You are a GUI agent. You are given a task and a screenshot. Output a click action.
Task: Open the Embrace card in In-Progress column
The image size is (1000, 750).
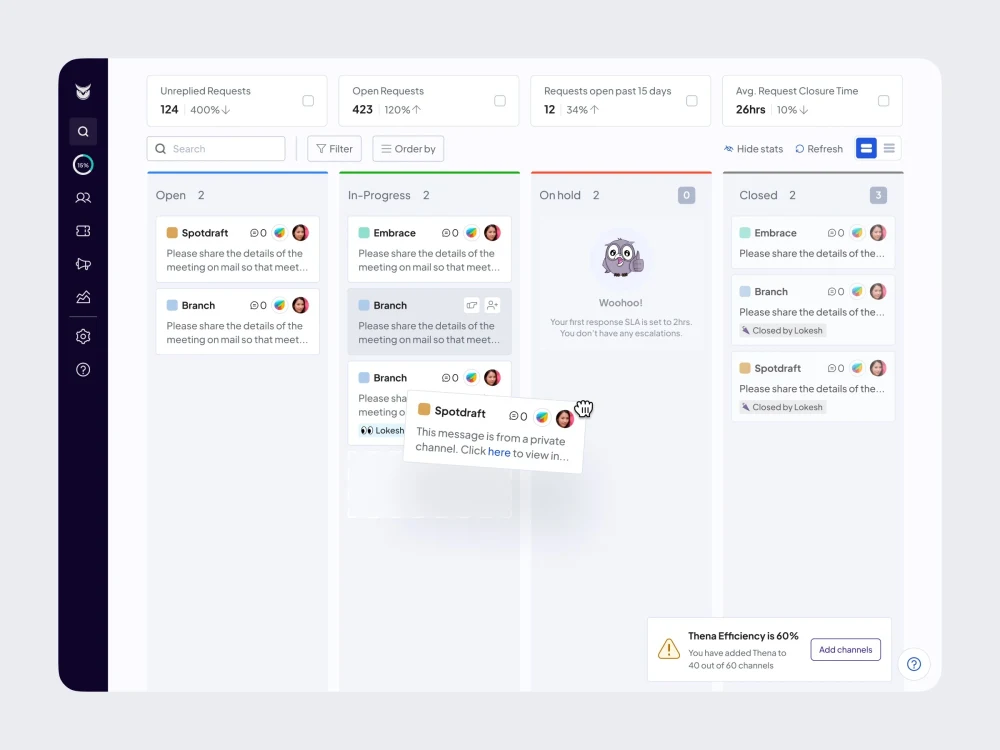[429, 249]
